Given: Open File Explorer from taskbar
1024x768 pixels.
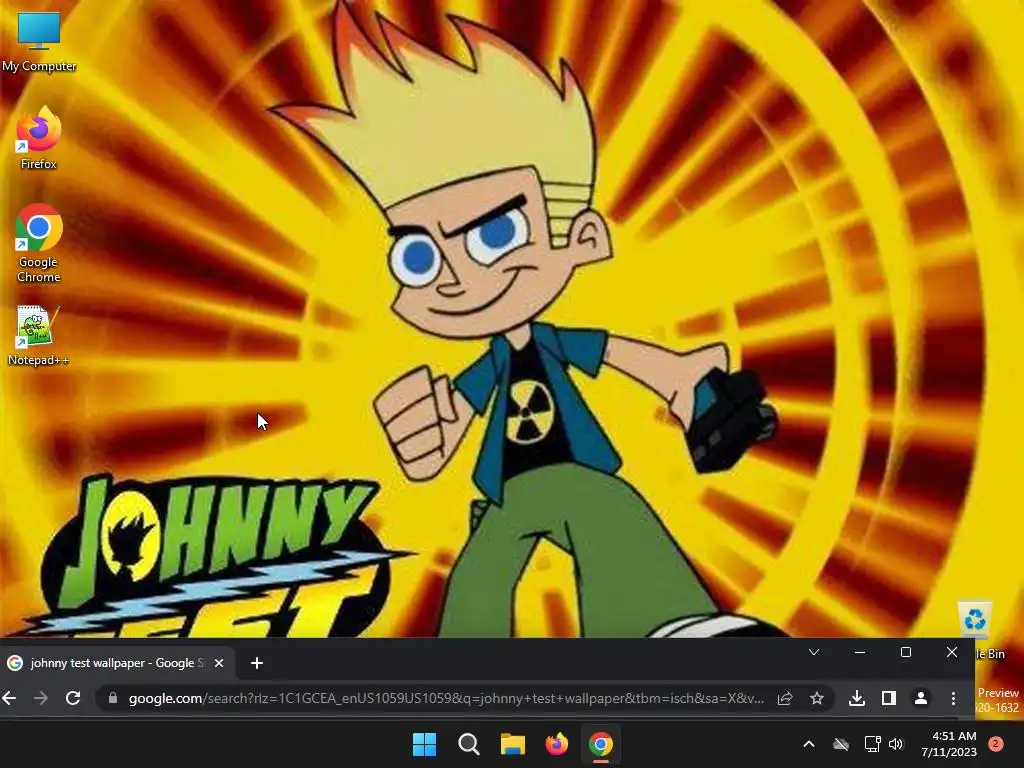Looking at the screenshot, I should [513, 744].
